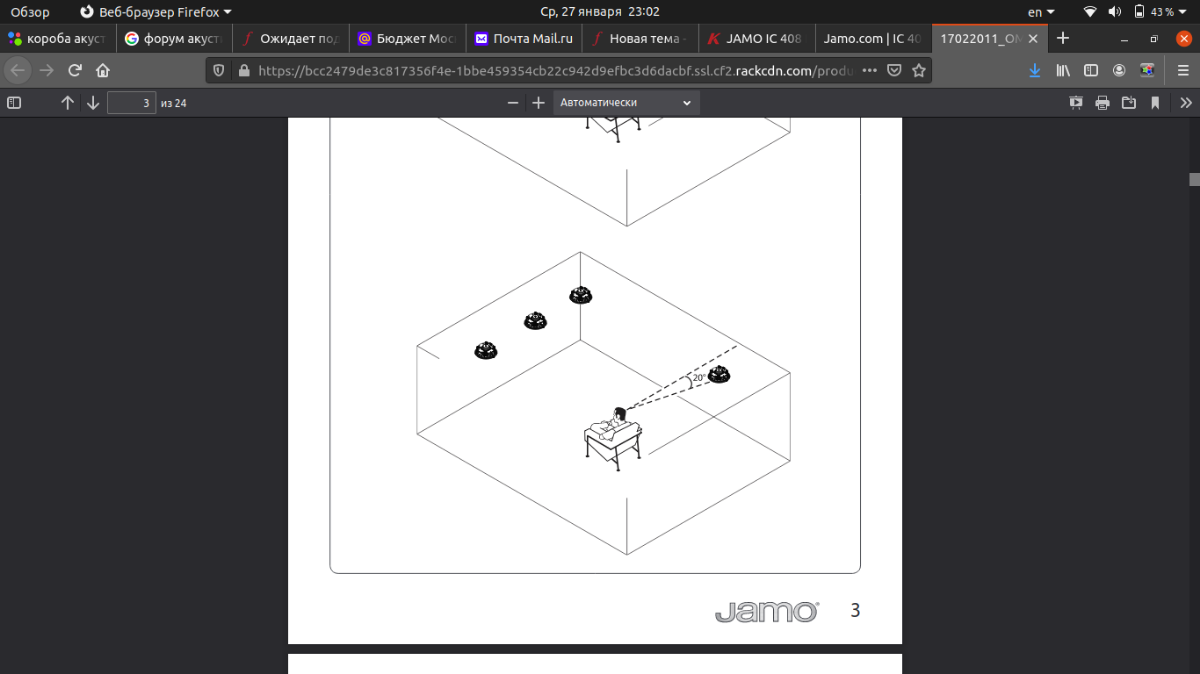
Task: Click the page number input field
Action: pyautogui.click(x=131, y=103)
